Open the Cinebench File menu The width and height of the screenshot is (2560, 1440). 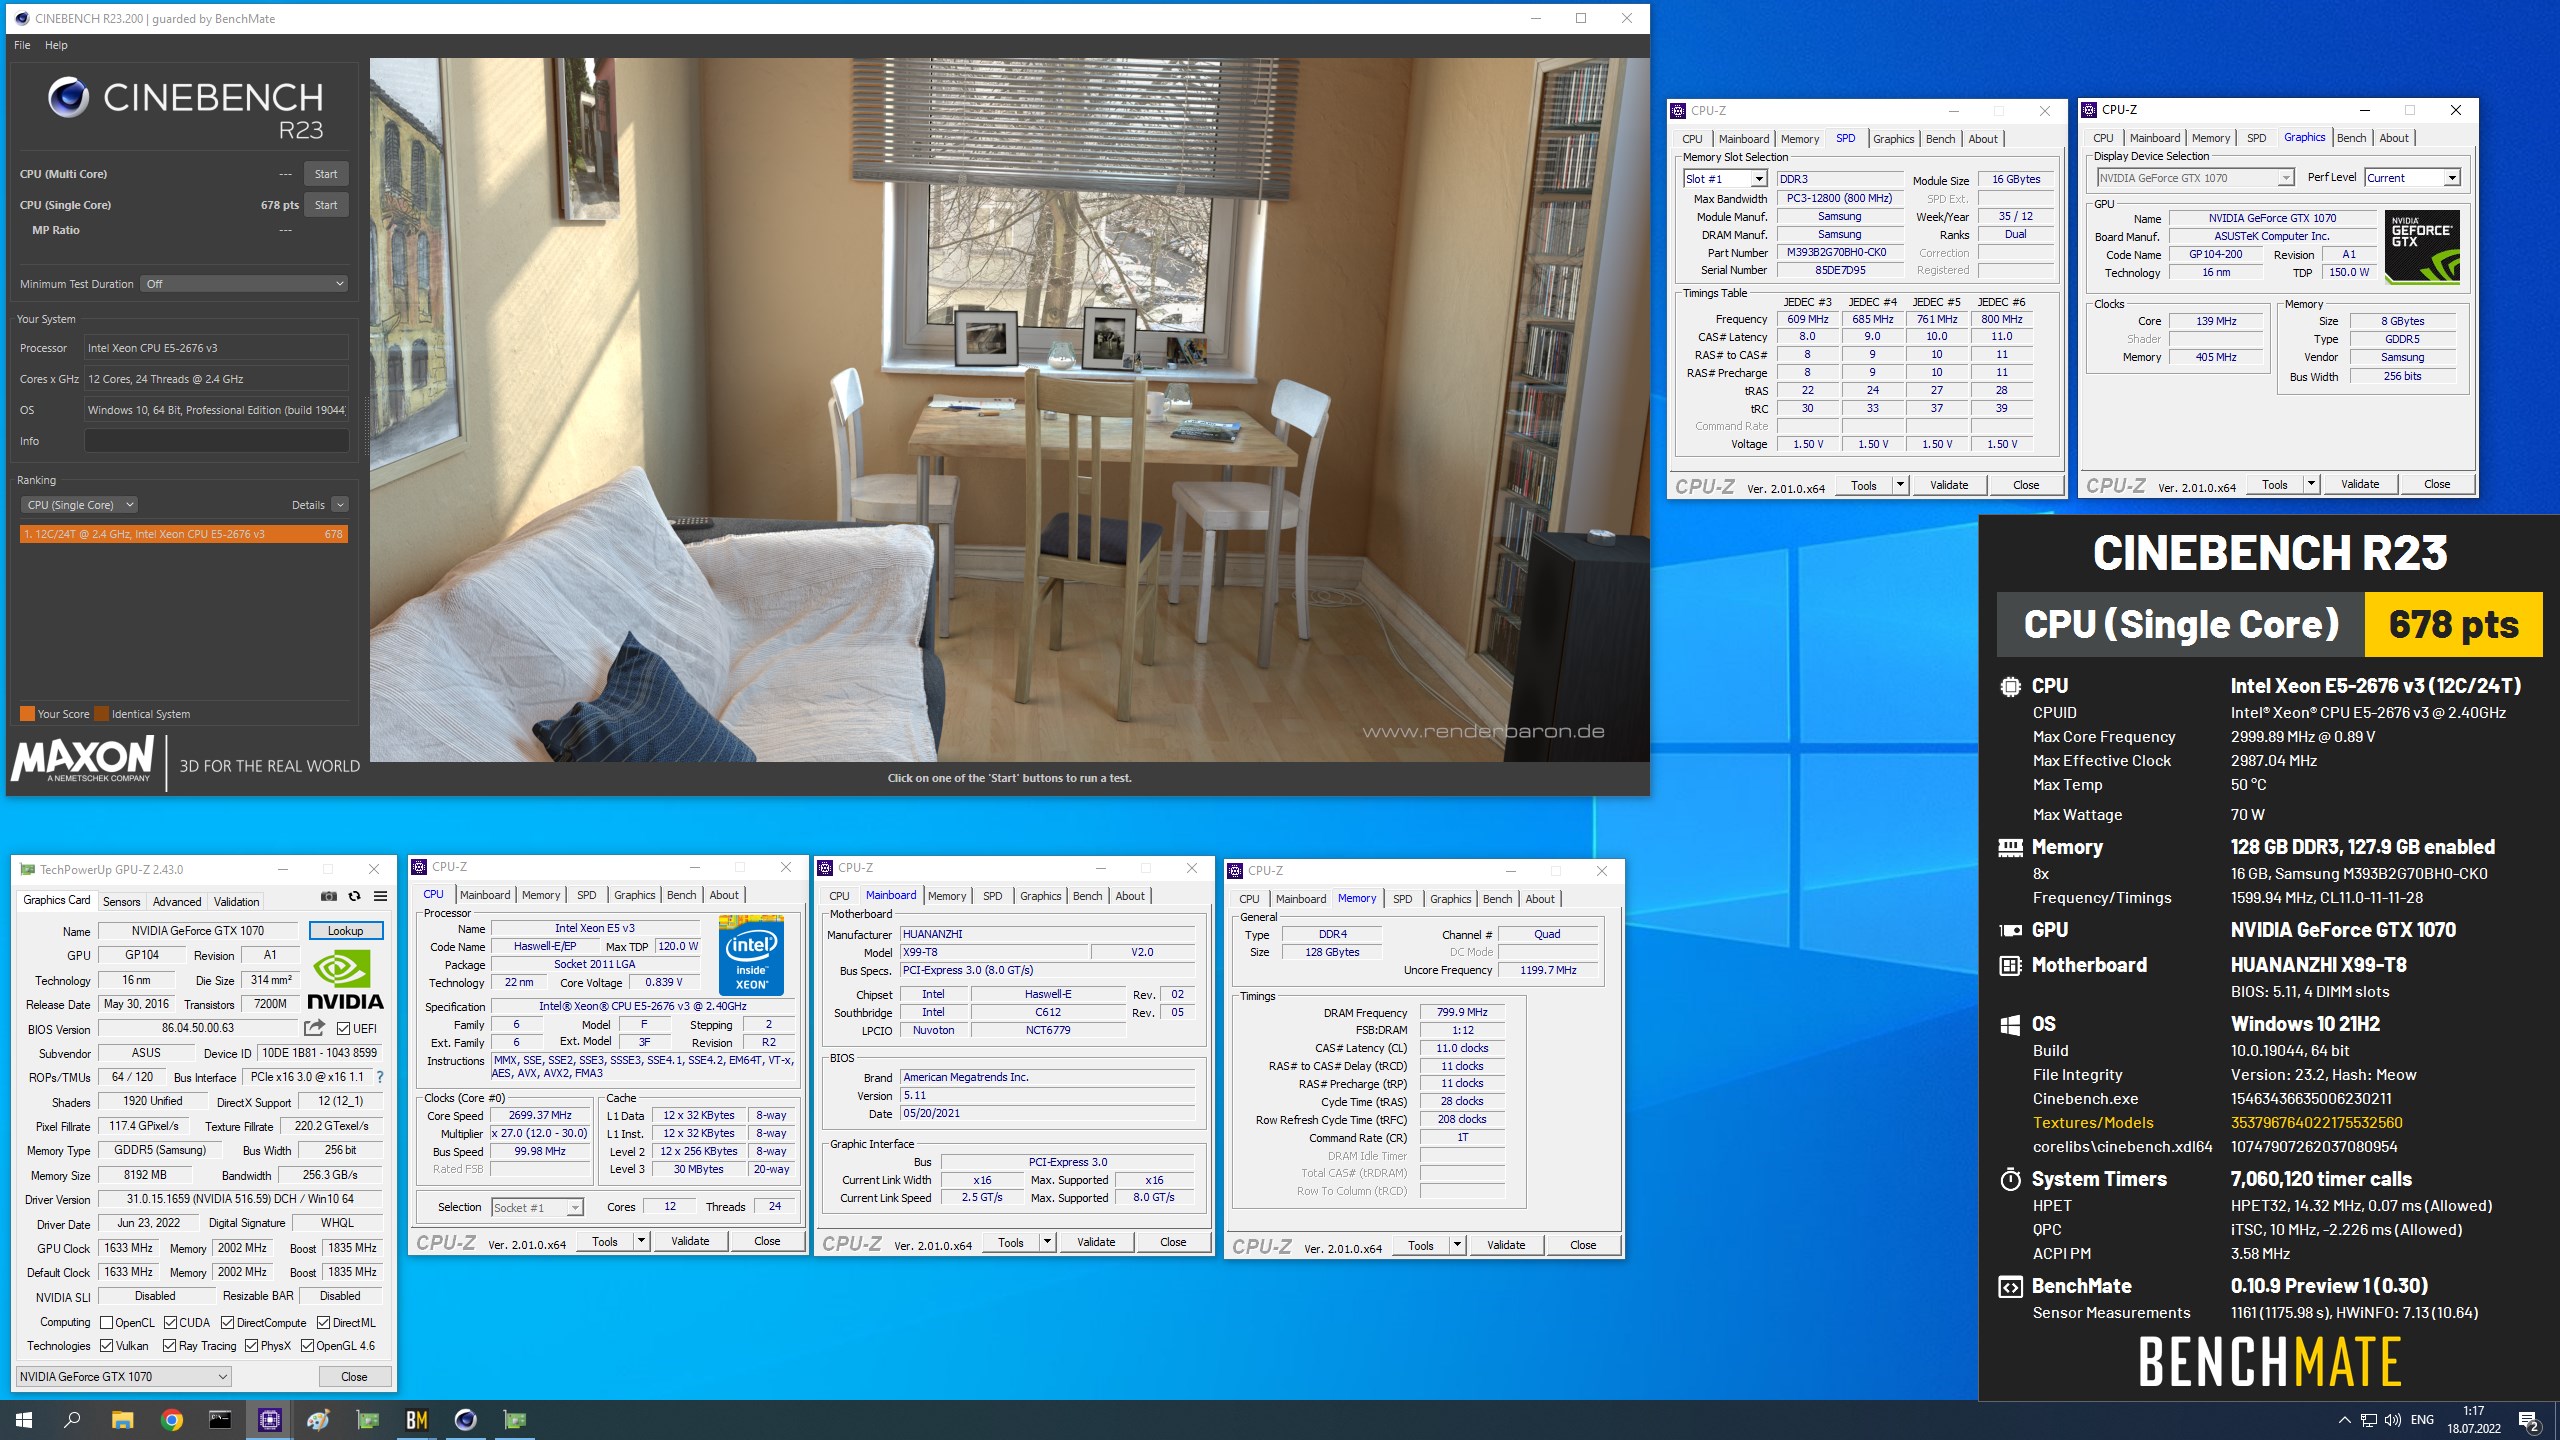[x=22, y=45]
